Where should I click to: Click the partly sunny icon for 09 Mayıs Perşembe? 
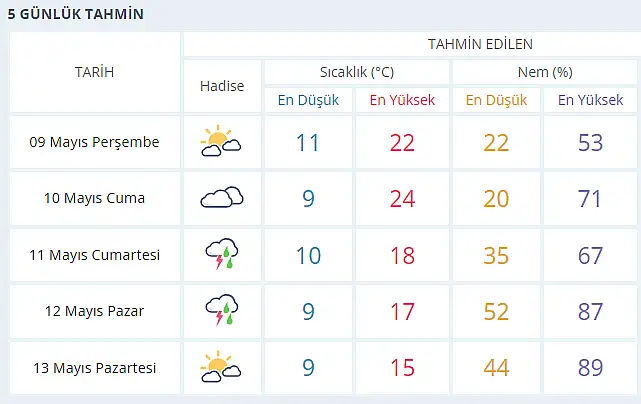tap(221, 142)
